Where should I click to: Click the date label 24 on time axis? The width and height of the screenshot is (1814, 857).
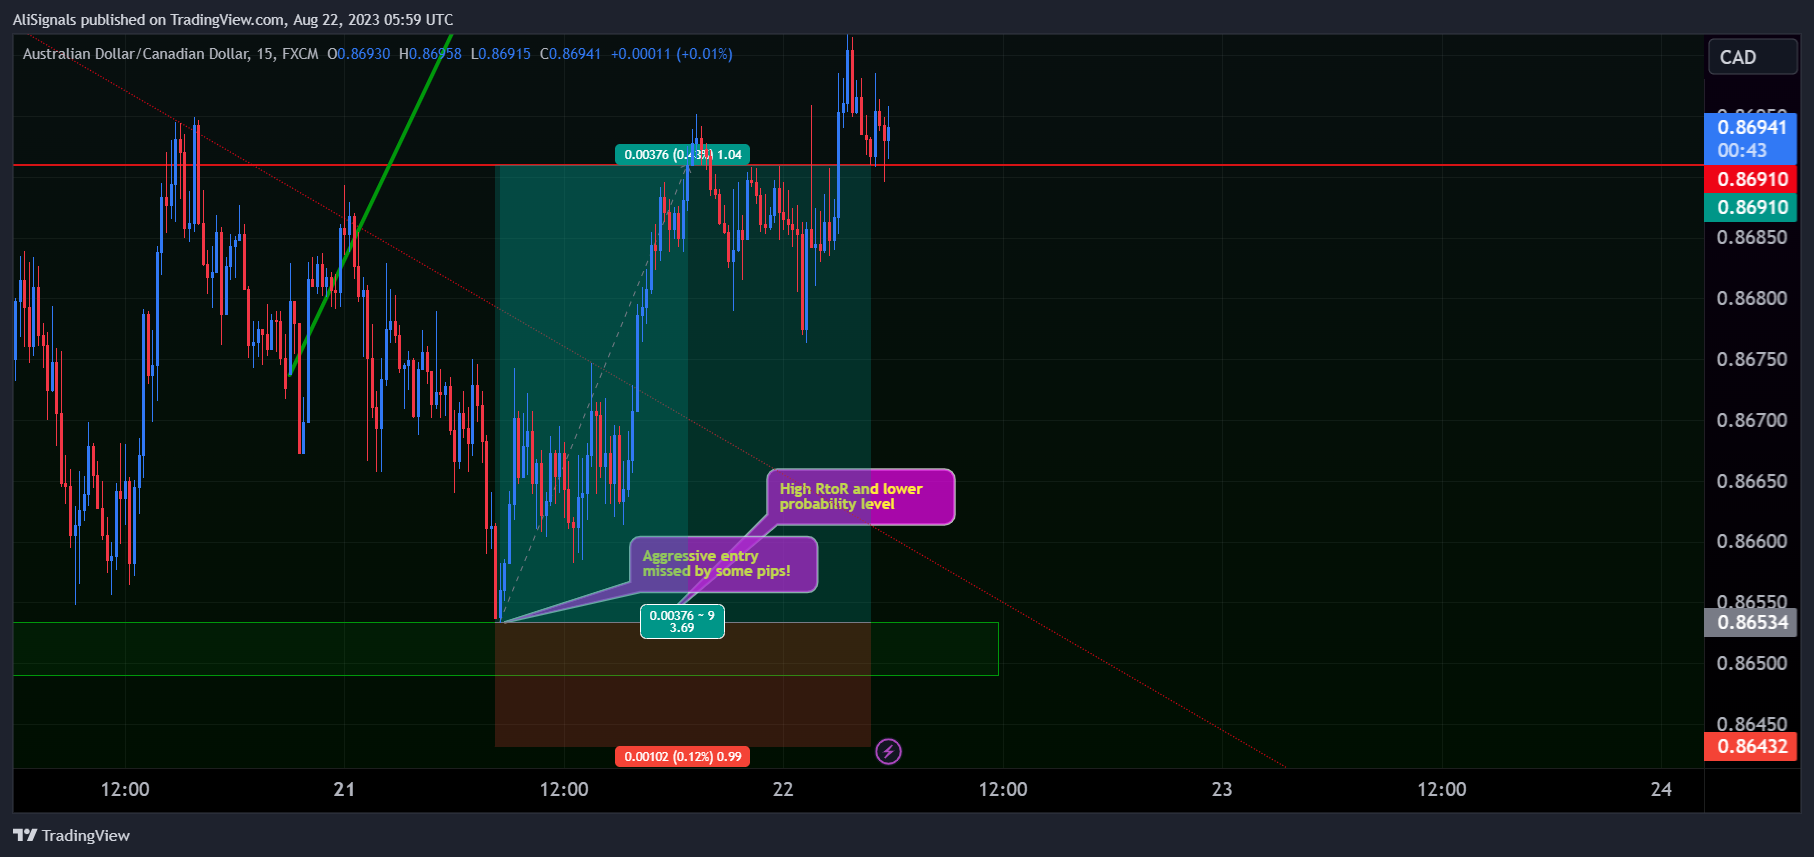1661,789
